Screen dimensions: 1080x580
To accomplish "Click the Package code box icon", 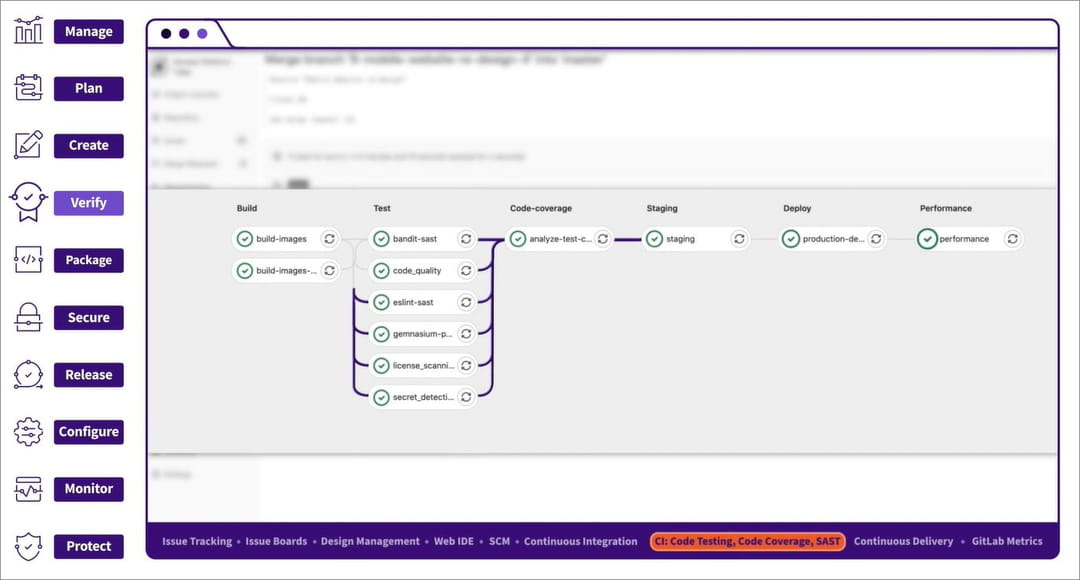I will [x=28, y=260].
